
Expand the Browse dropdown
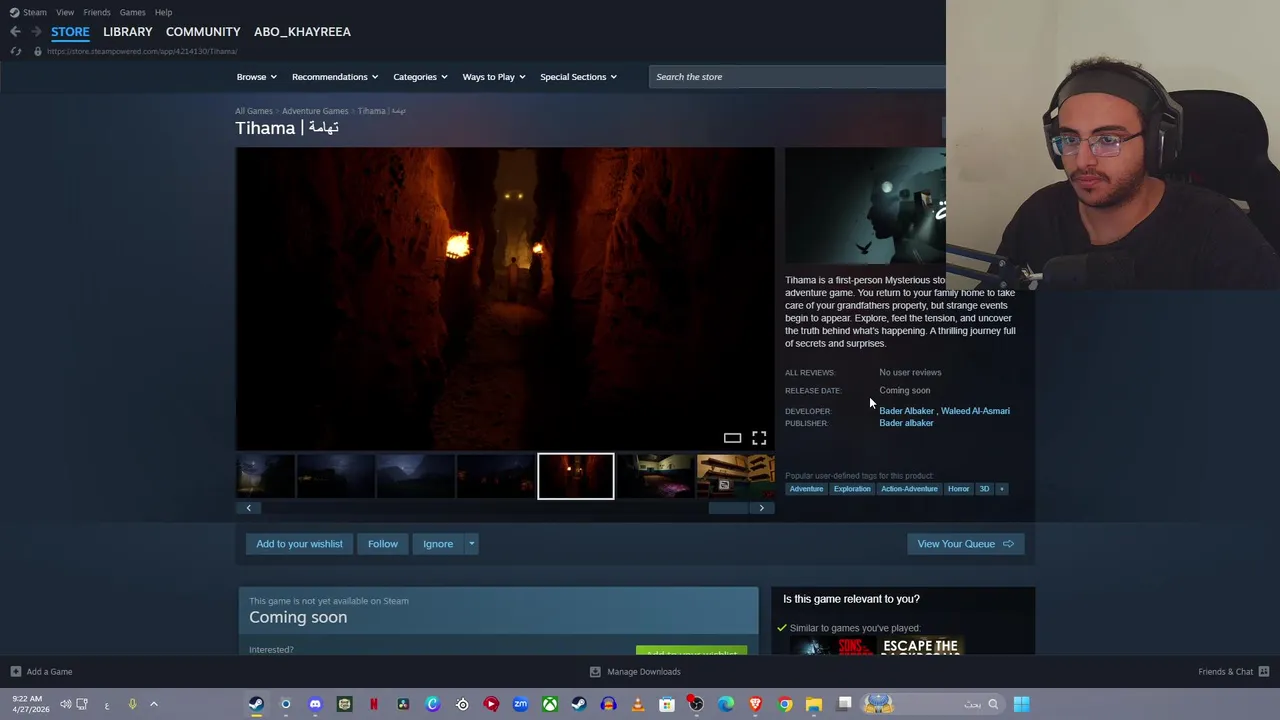[x=256, y=77]
